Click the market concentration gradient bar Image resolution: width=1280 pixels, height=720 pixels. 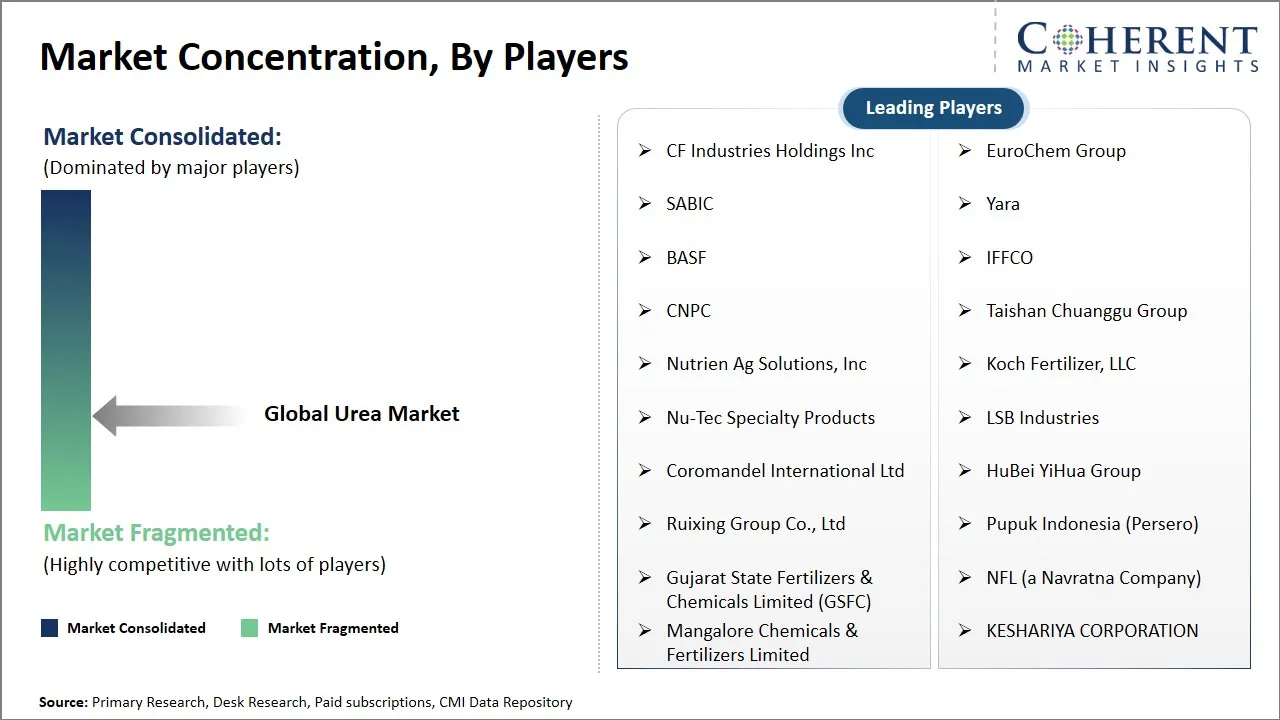(x=66, y=350)
